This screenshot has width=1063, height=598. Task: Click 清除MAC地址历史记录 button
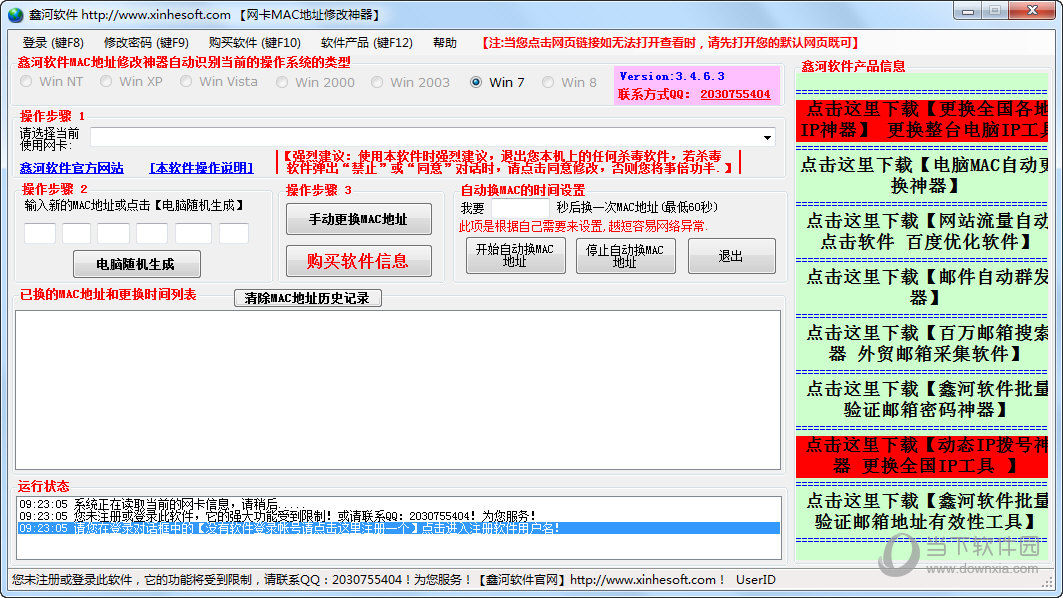pyautogui.click(x=307, y=298)
